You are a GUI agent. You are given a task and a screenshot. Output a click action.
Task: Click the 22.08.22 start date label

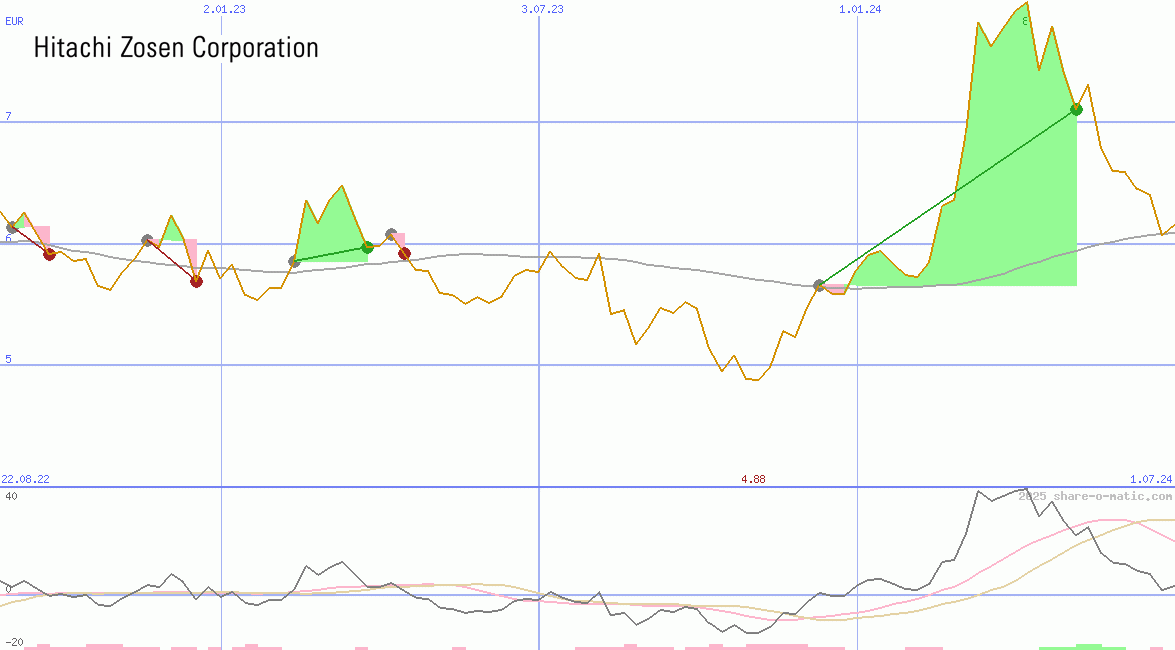click(x=25, y=479)
